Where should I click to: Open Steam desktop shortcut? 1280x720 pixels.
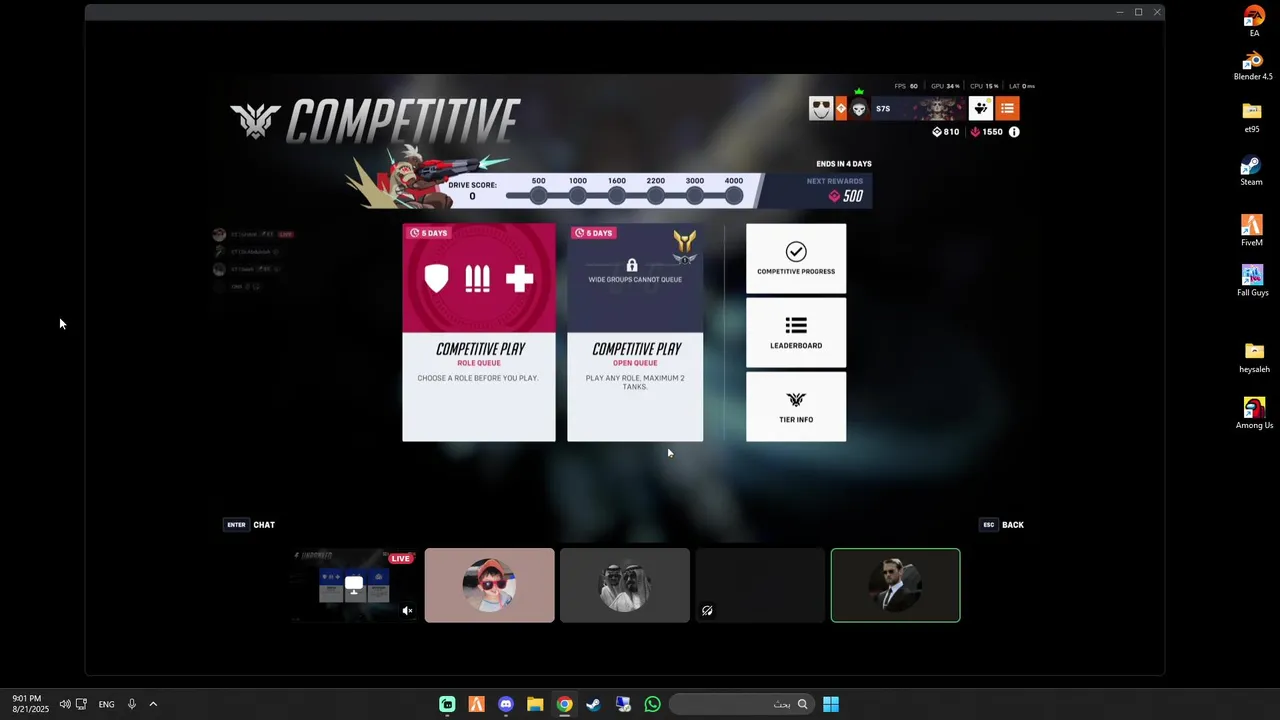pyautogui.click(x=1252, y=171)
